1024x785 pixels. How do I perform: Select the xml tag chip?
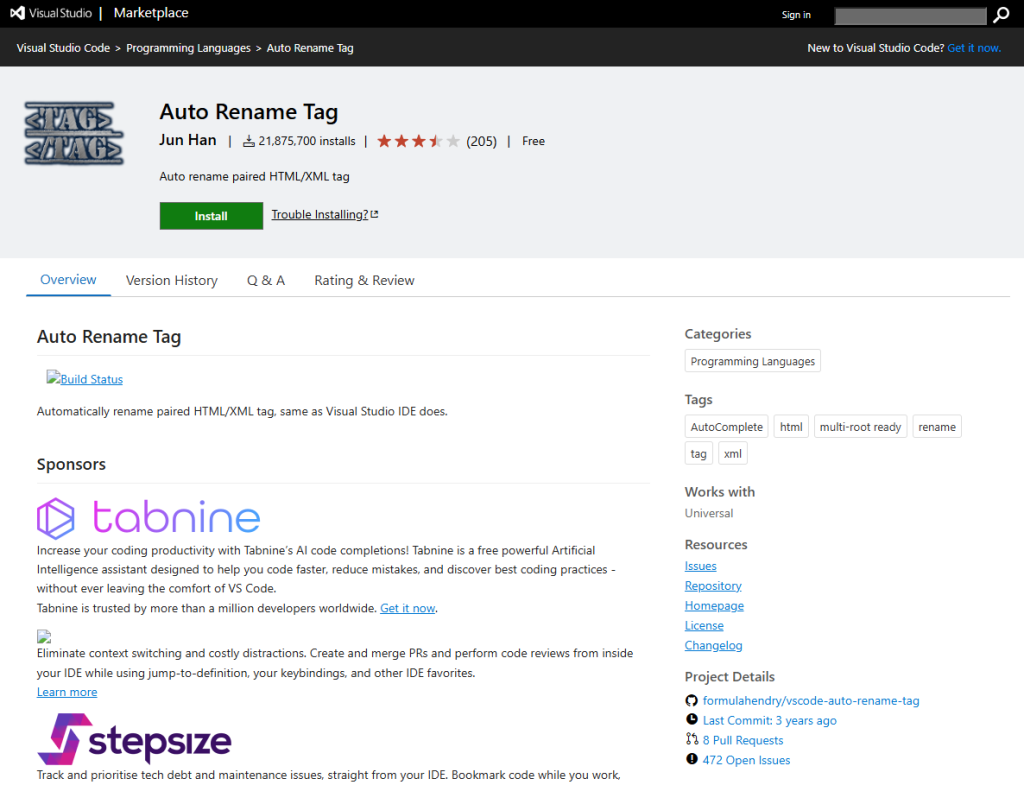coord(733,453)
